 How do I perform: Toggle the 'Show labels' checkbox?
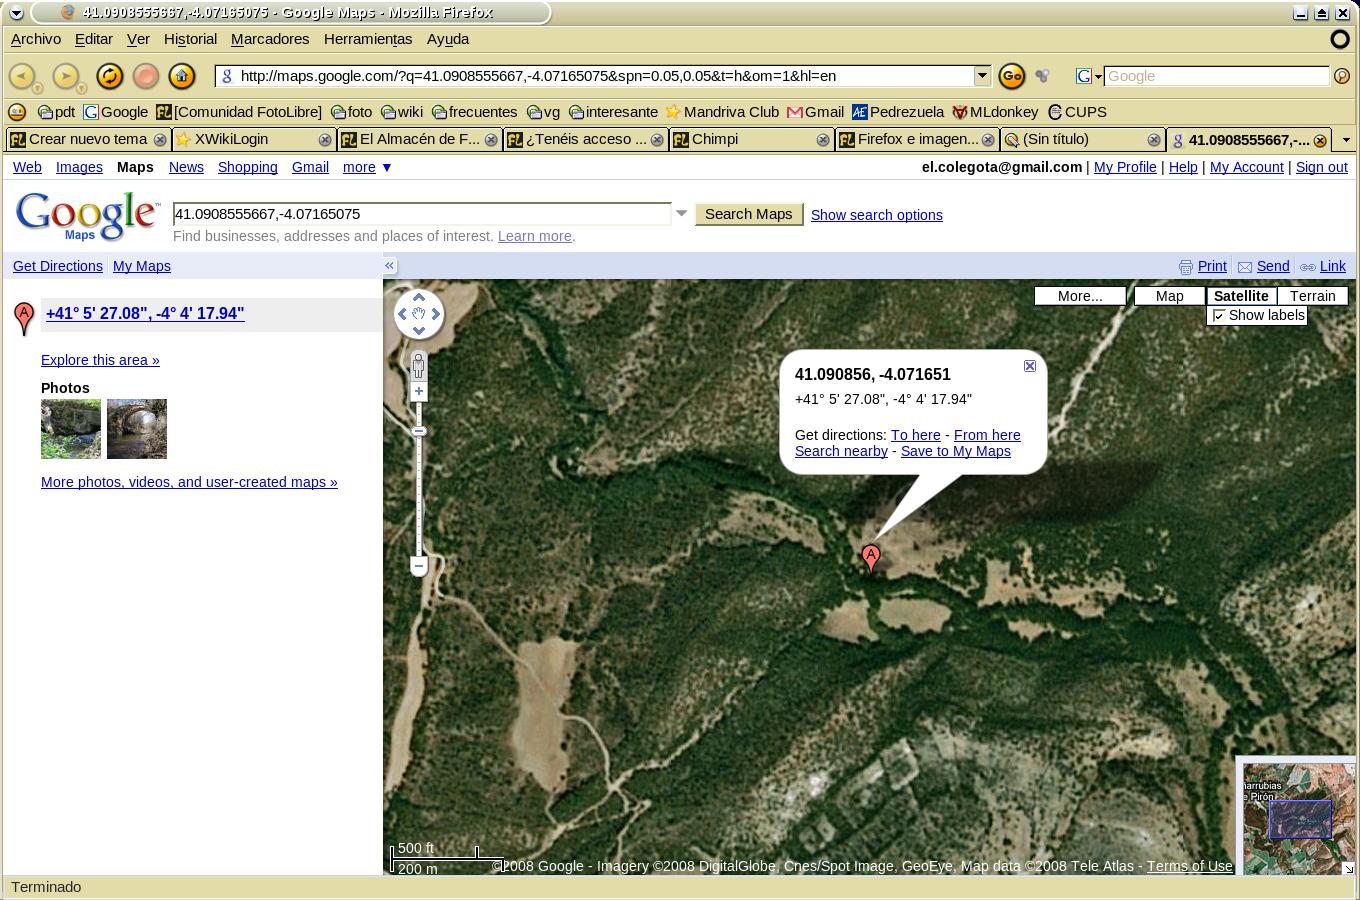coord(1219,316)
